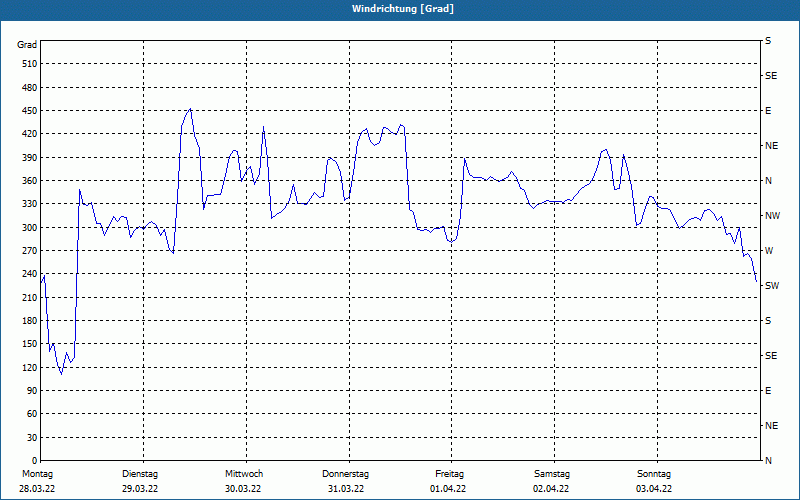This screenshot has width=800, height=500.
Task: Click the 30.03.22 date label
Action: coord(243,489)
